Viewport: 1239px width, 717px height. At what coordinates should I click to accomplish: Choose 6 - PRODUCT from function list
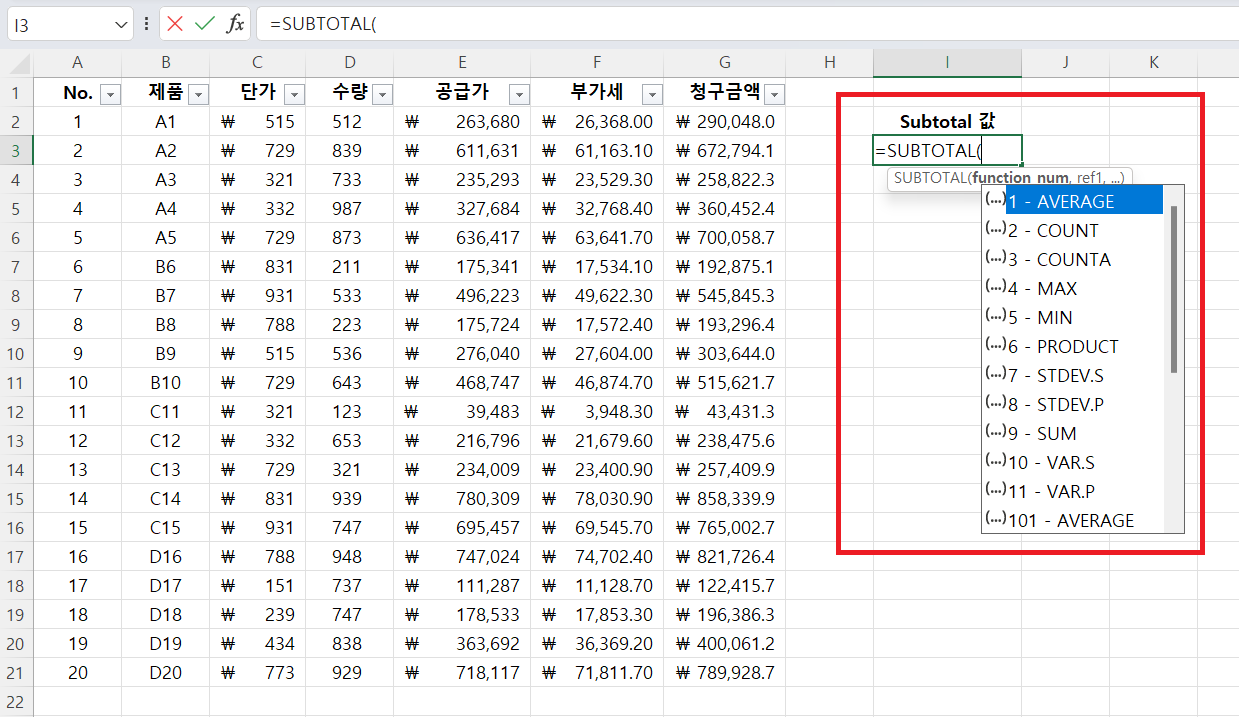tap(1074, 346)
